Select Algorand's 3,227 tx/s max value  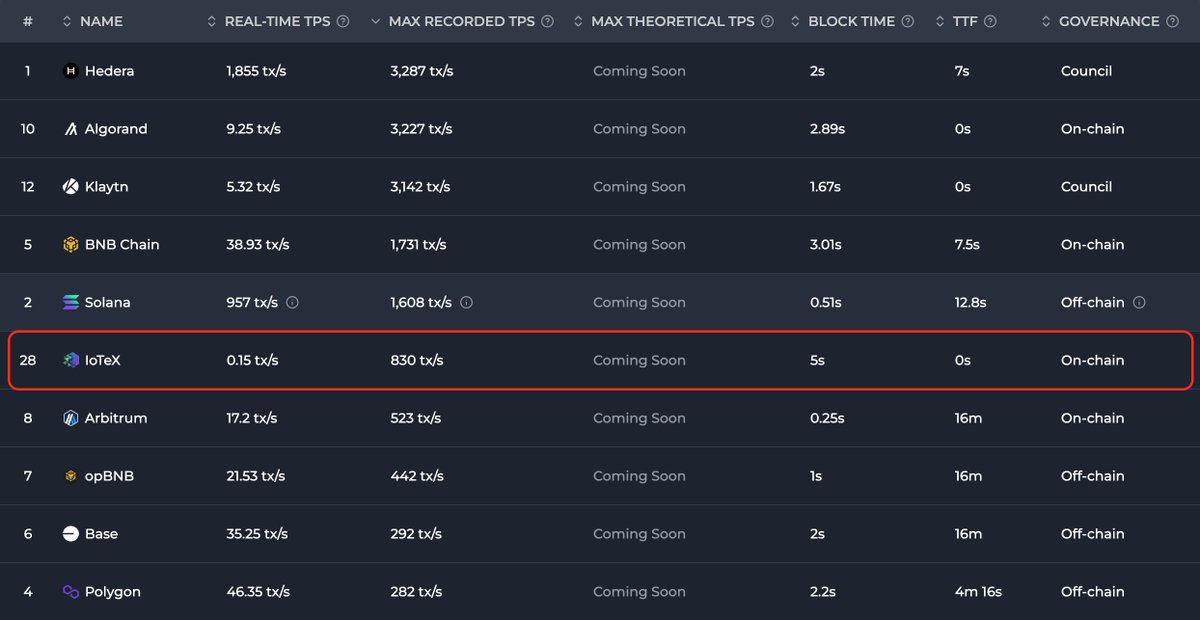pyautogui.click(x=421, y=129)
